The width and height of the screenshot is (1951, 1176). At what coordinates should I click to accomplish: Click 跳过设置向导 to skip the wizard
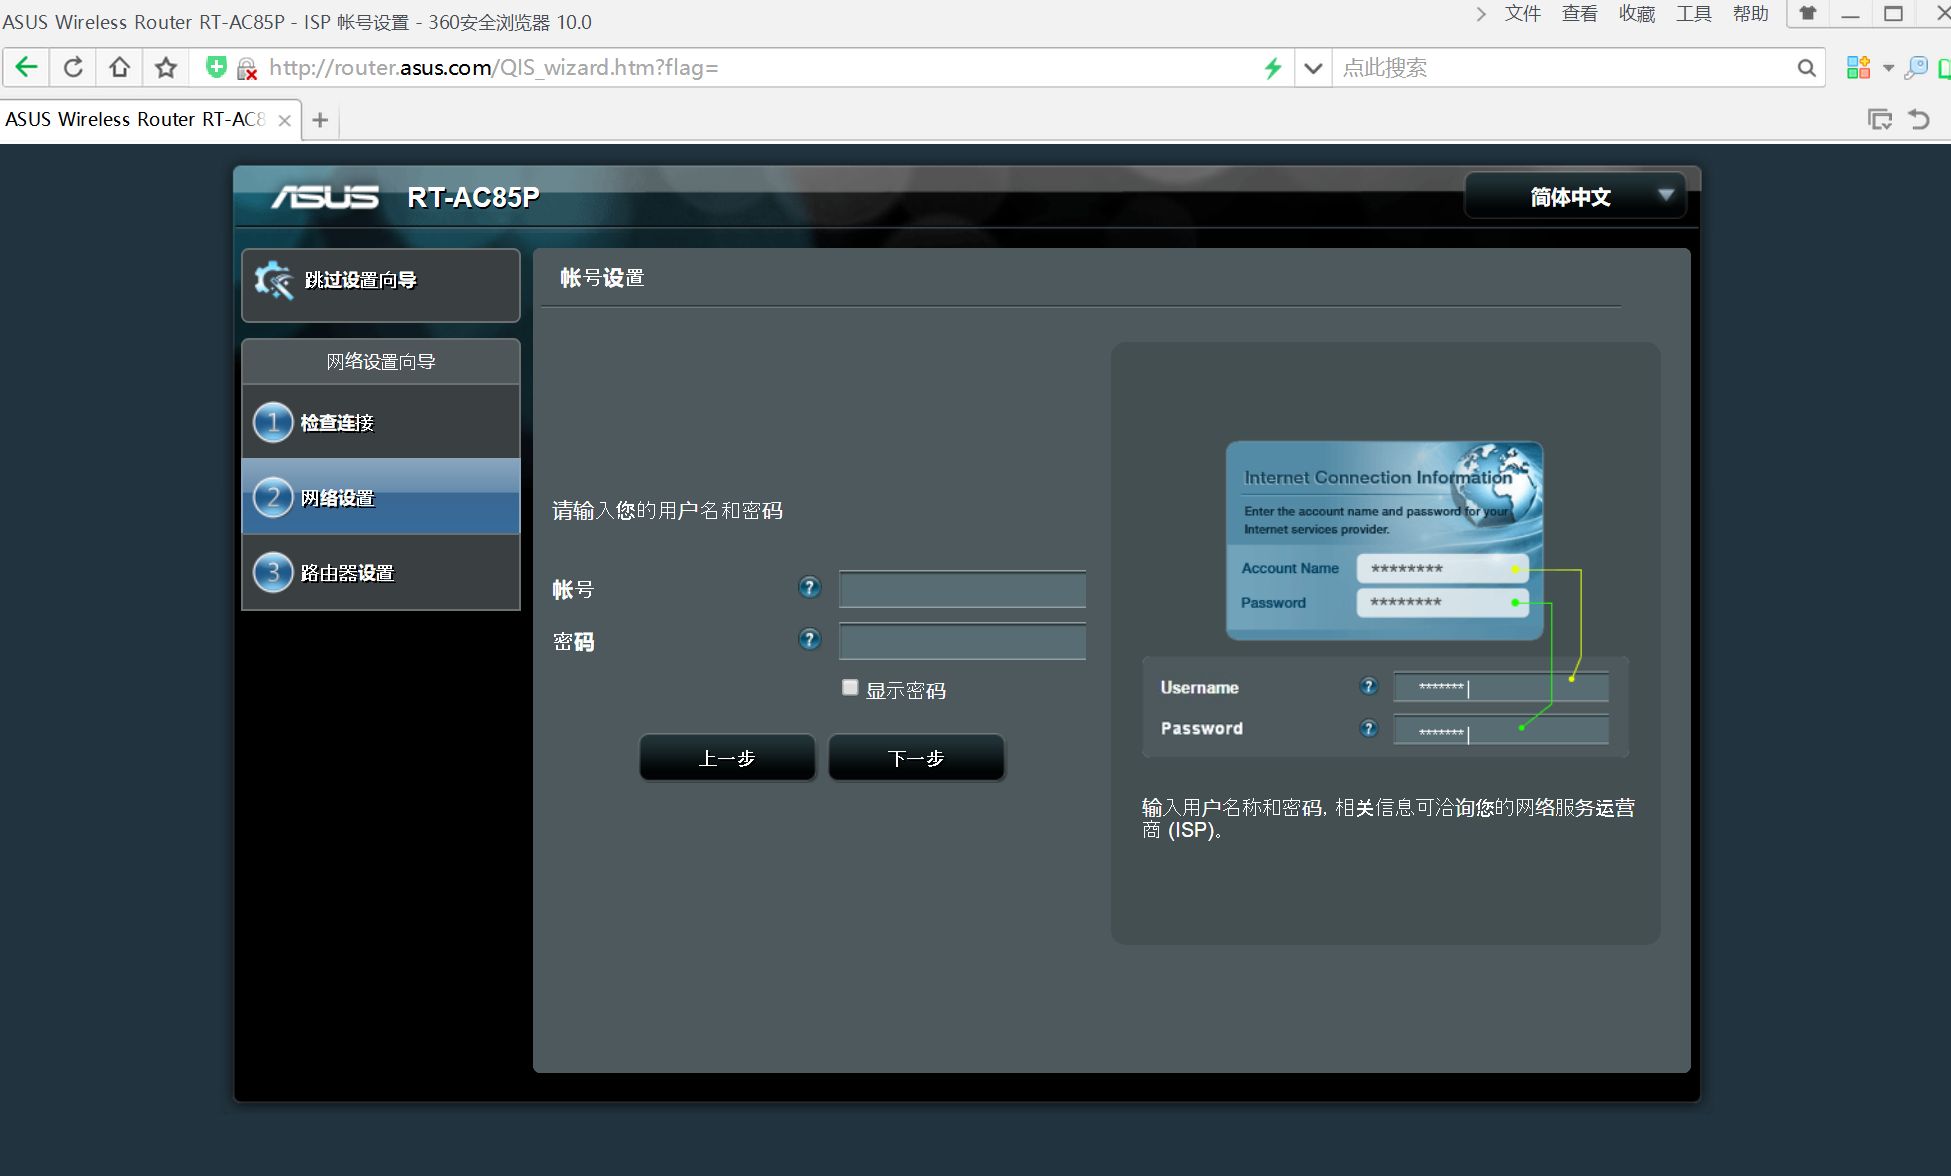pyautogui.click(x=381, y=285)
